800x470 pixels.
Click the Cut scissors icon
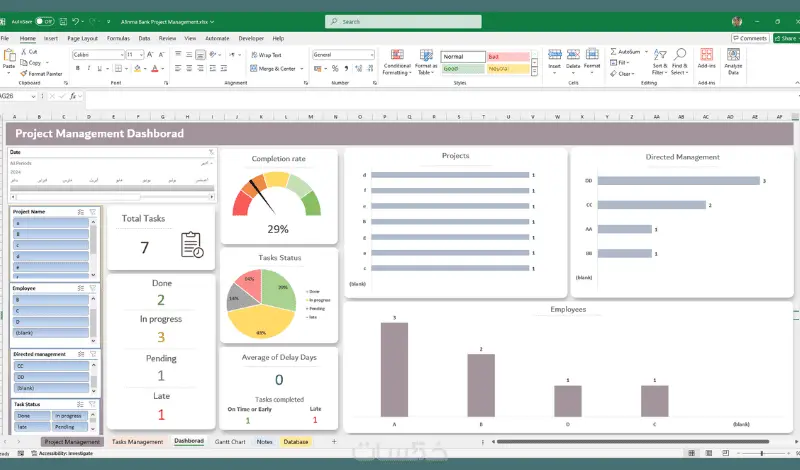(23, 52)
